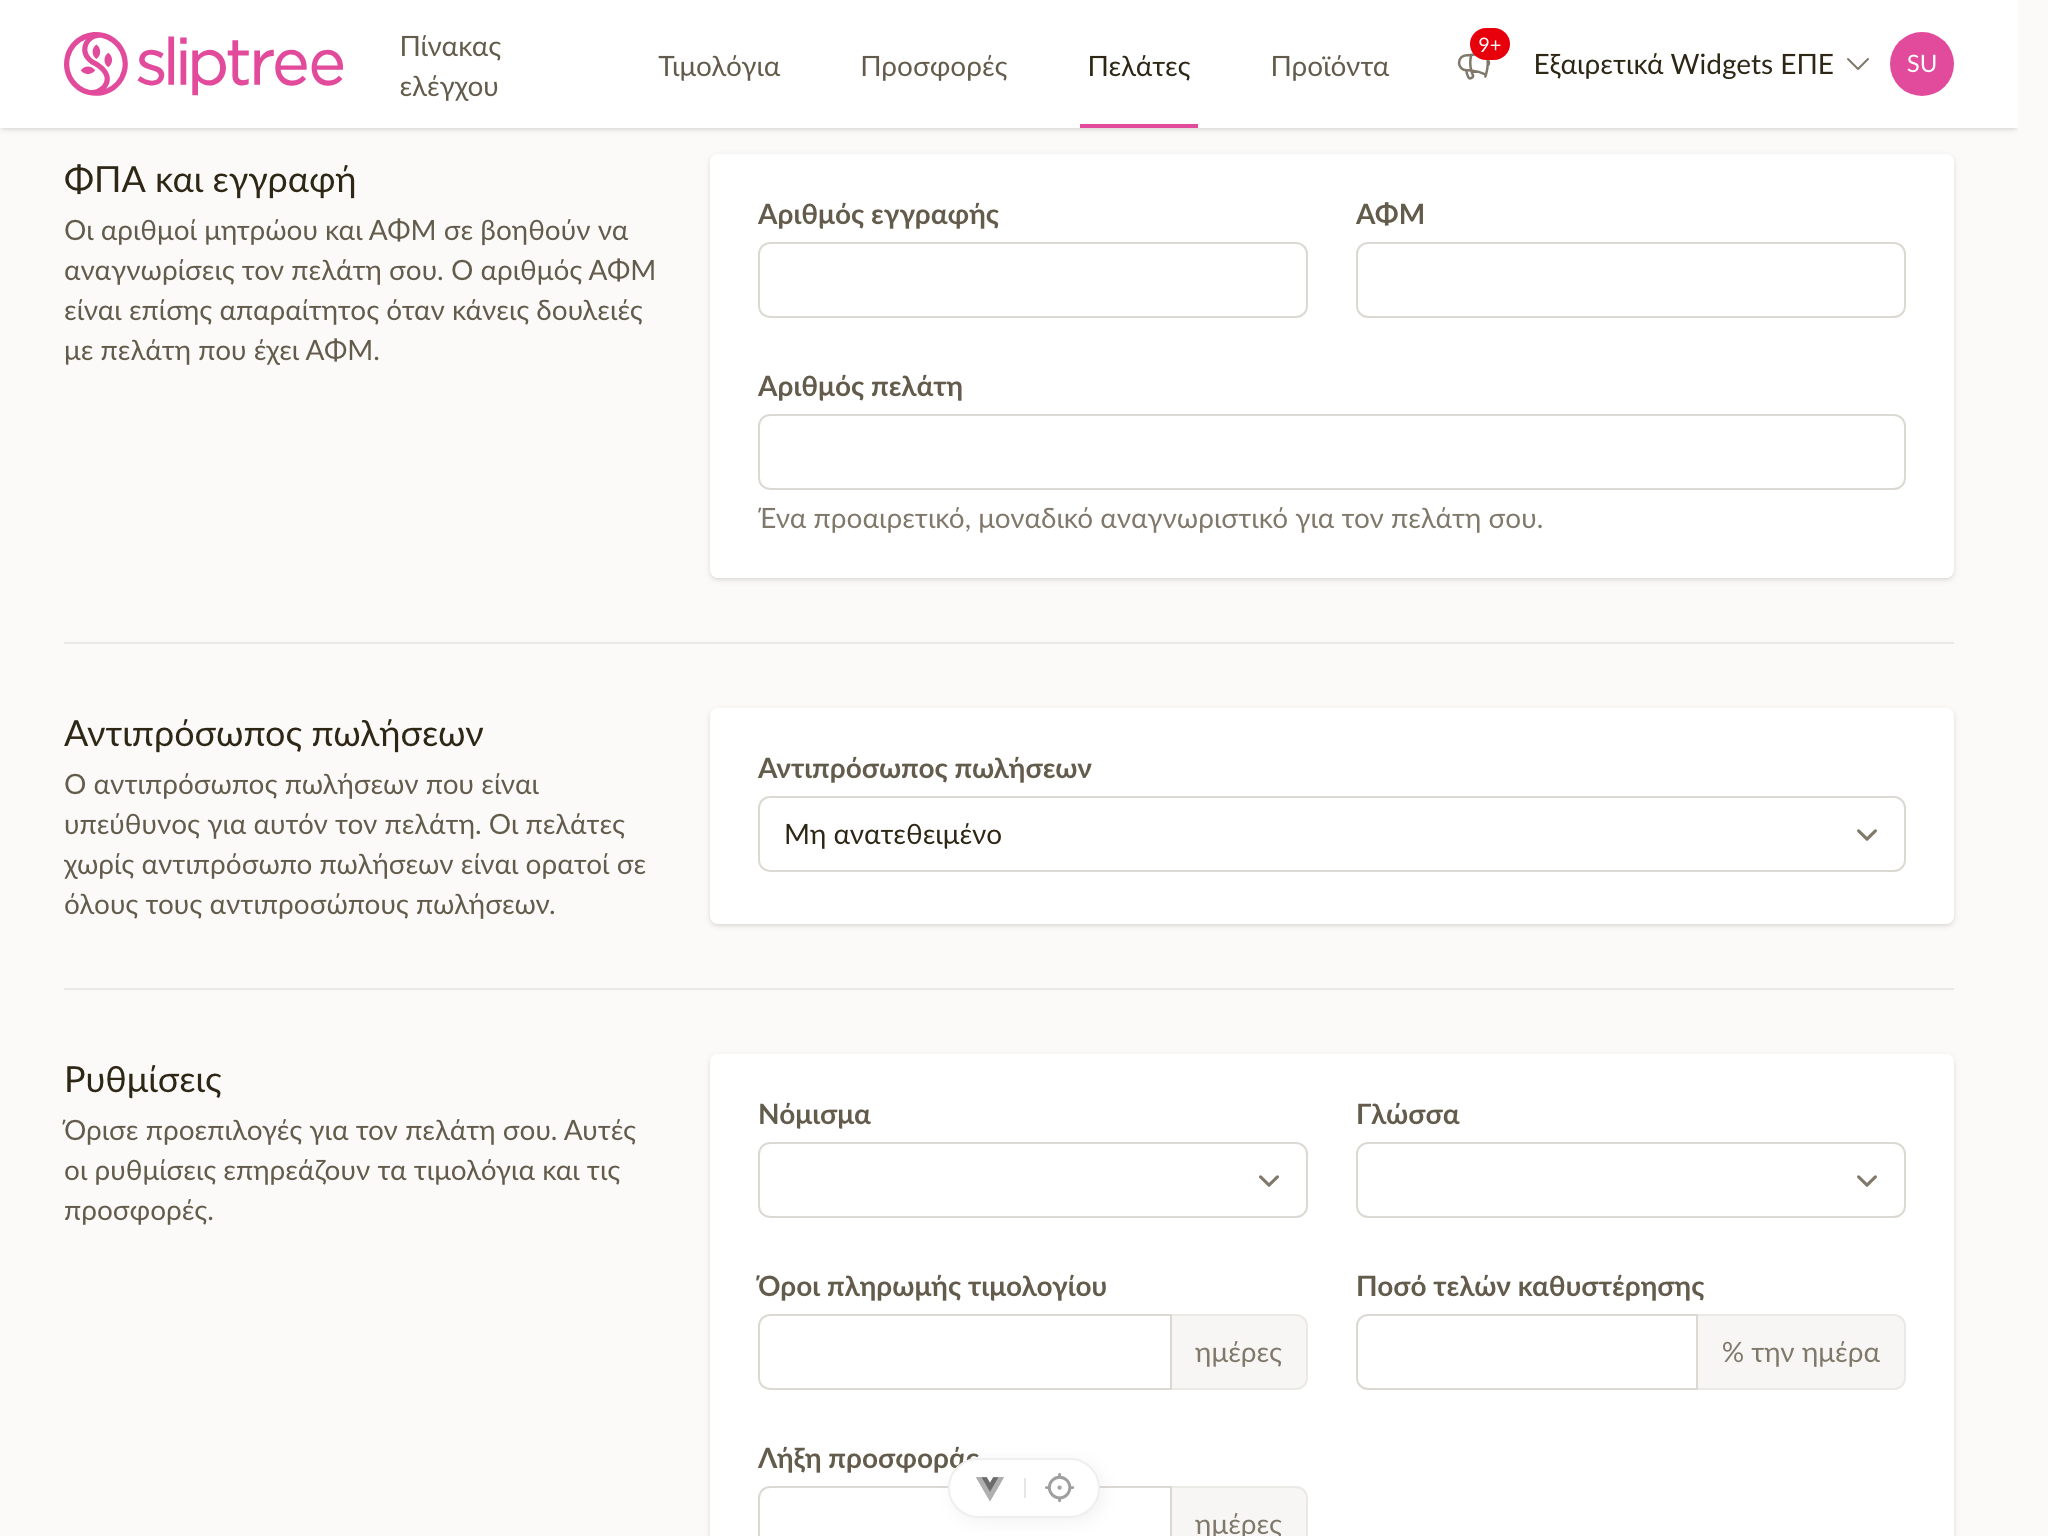The height and width of the screenshot is (1536, 2048).
Task: Open Πίνακας ελέγχου dashboard link
Action: [x=450, y=66]
